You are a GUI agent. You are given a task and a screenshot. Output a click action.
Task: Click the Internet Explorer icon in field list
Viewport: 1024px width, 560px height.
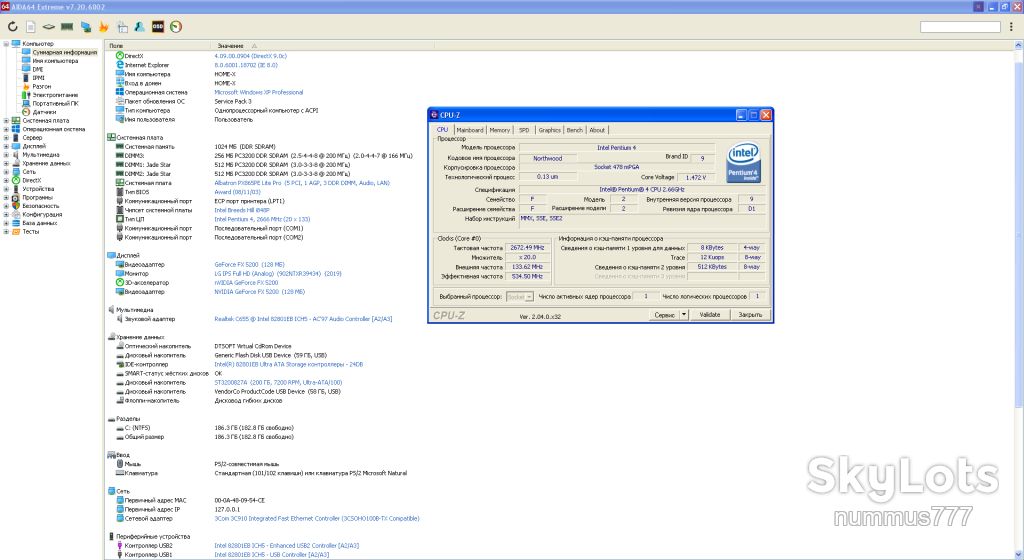point(120,65)
